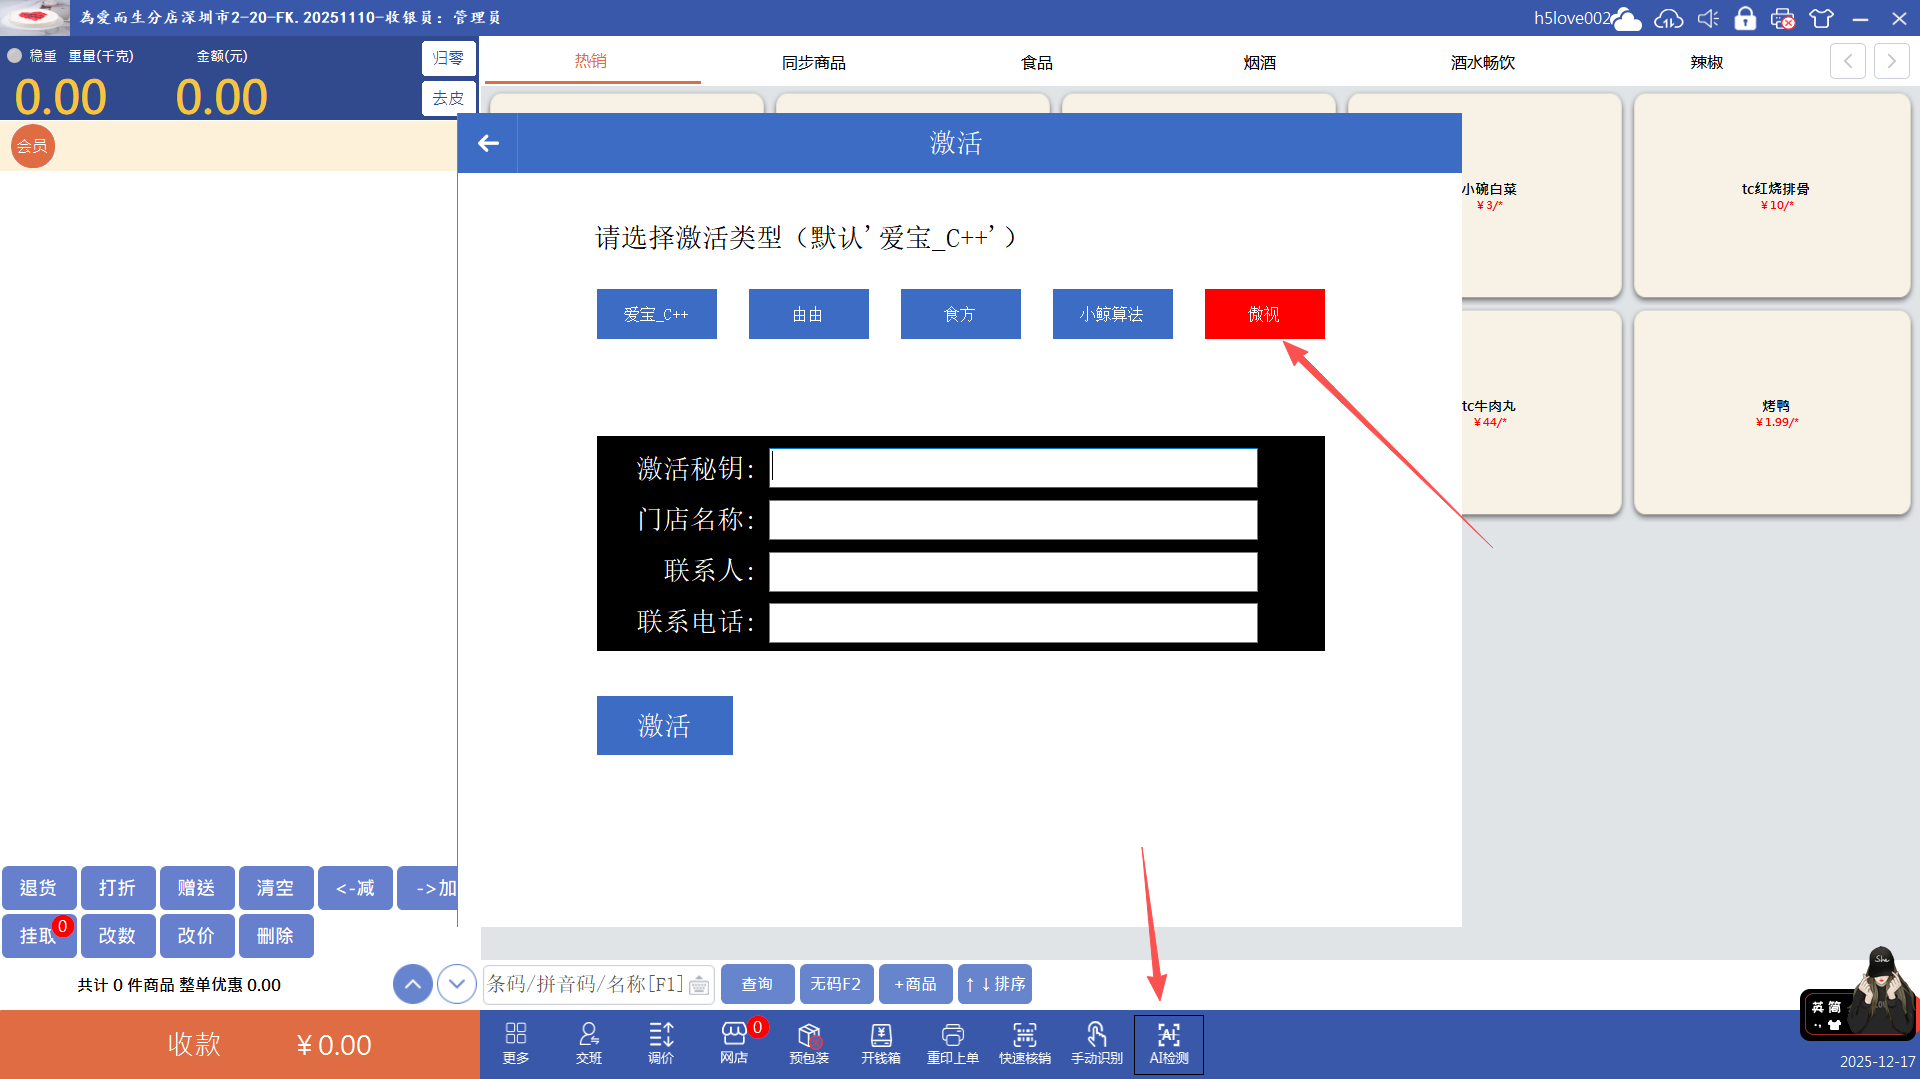Switch to the 烟酒 category tab

click(x=1259, y=62)
